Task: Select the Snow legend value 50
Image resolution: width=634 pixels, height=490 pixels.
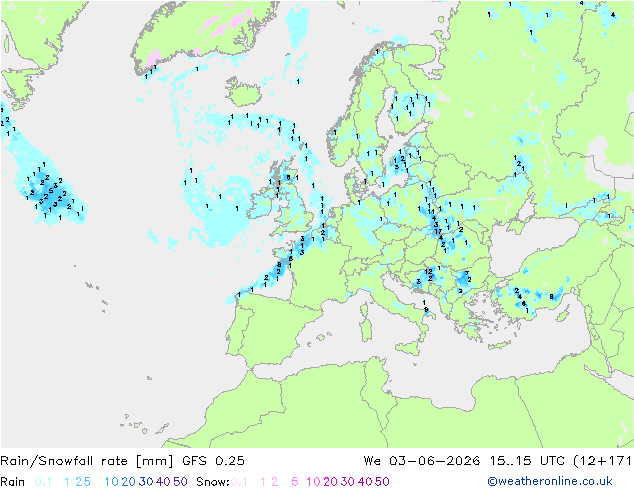Action: [382, 482]
